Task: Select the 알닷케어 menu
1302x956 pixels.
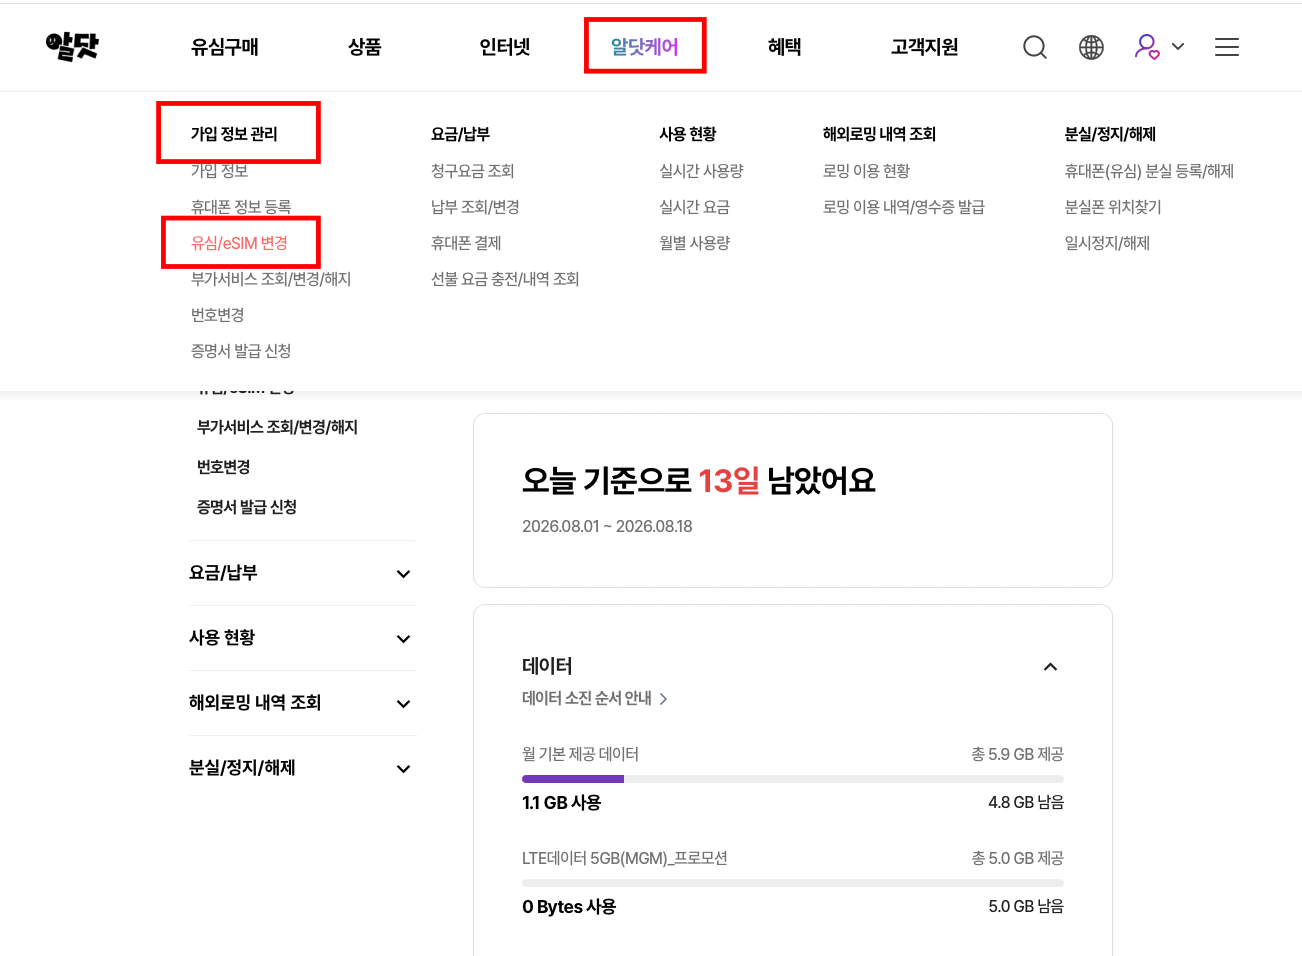Action: [645, 47]
